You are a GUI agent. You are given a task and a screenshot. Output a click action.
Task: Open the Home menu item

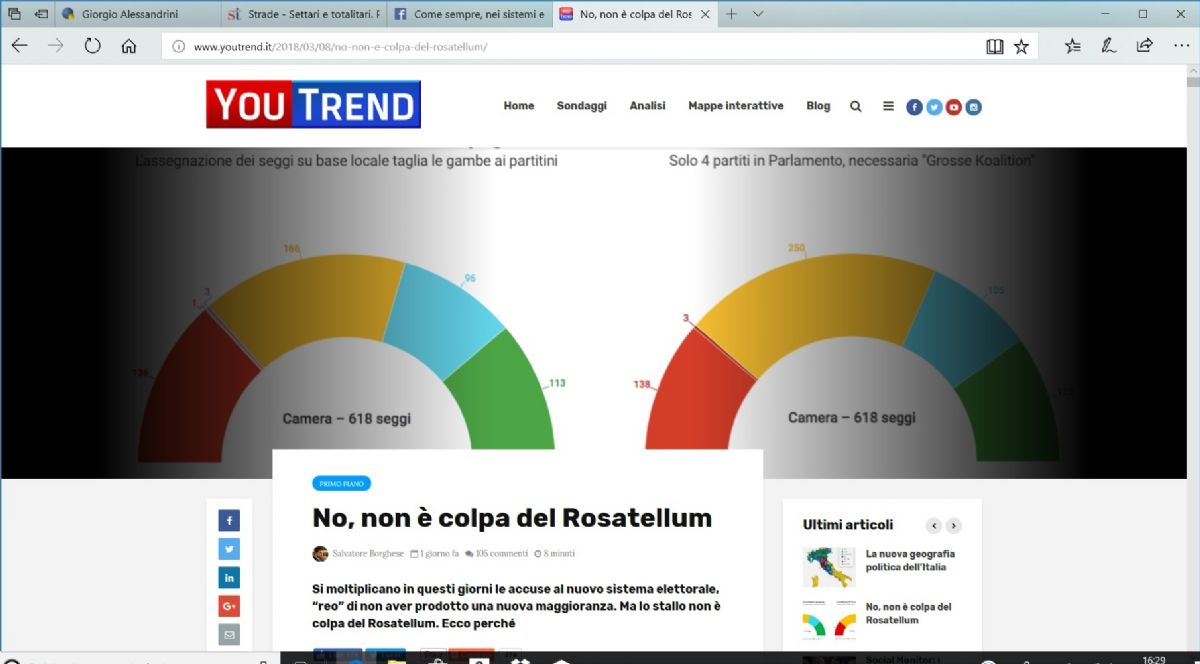[518, 106]
